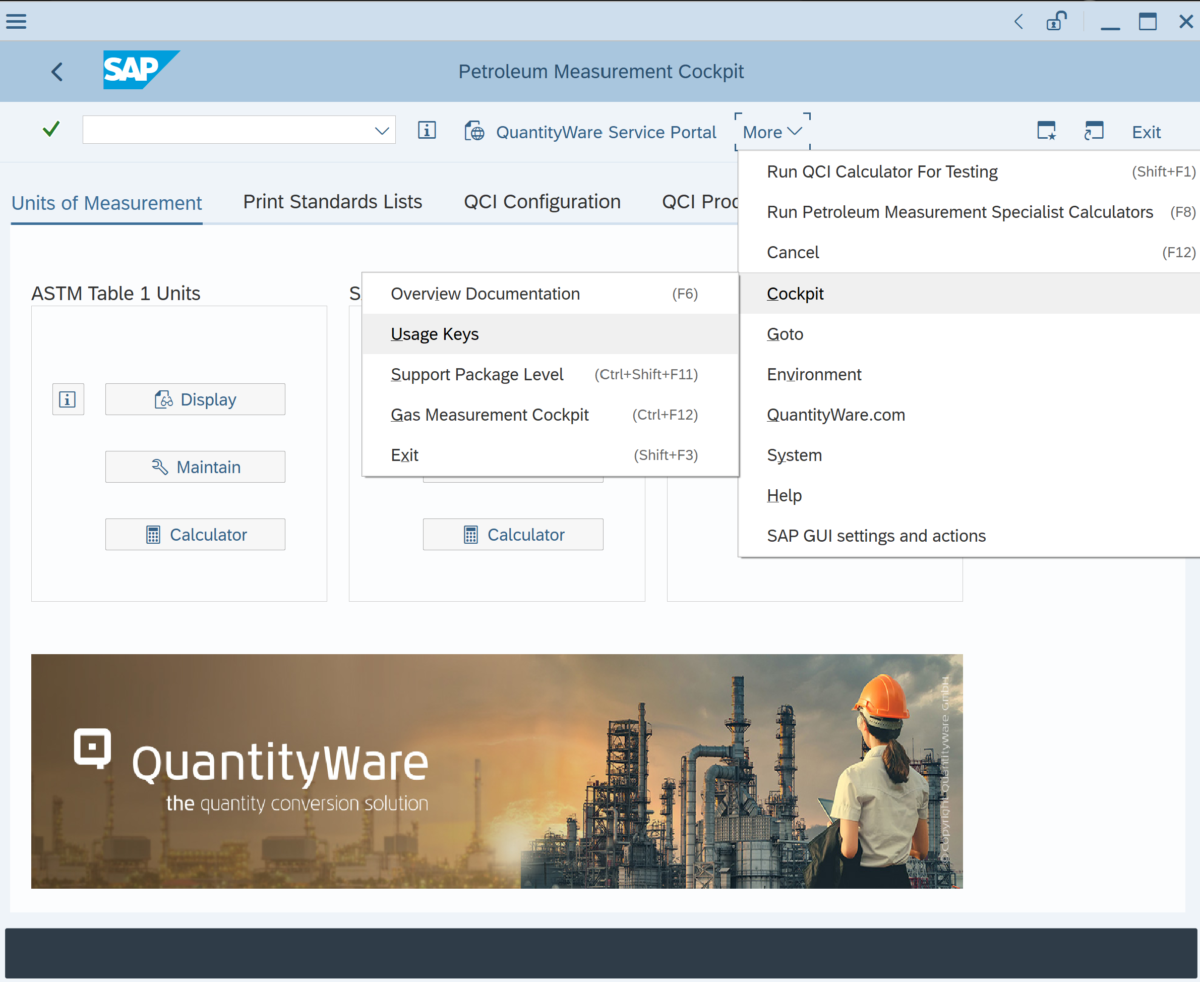The image size is (1200, 982).
Task: Open the command field dropdown arrow
Action: [381, 130]
